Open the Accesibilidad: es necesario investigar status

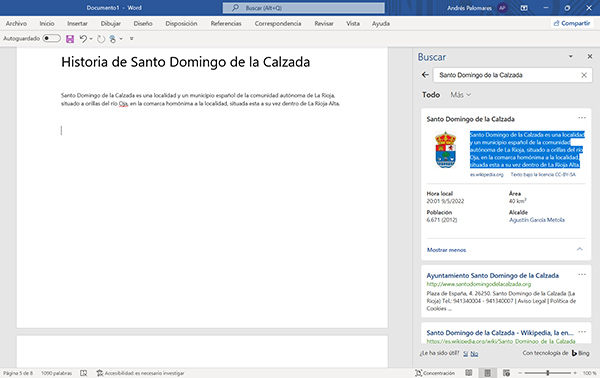[140, 373]
